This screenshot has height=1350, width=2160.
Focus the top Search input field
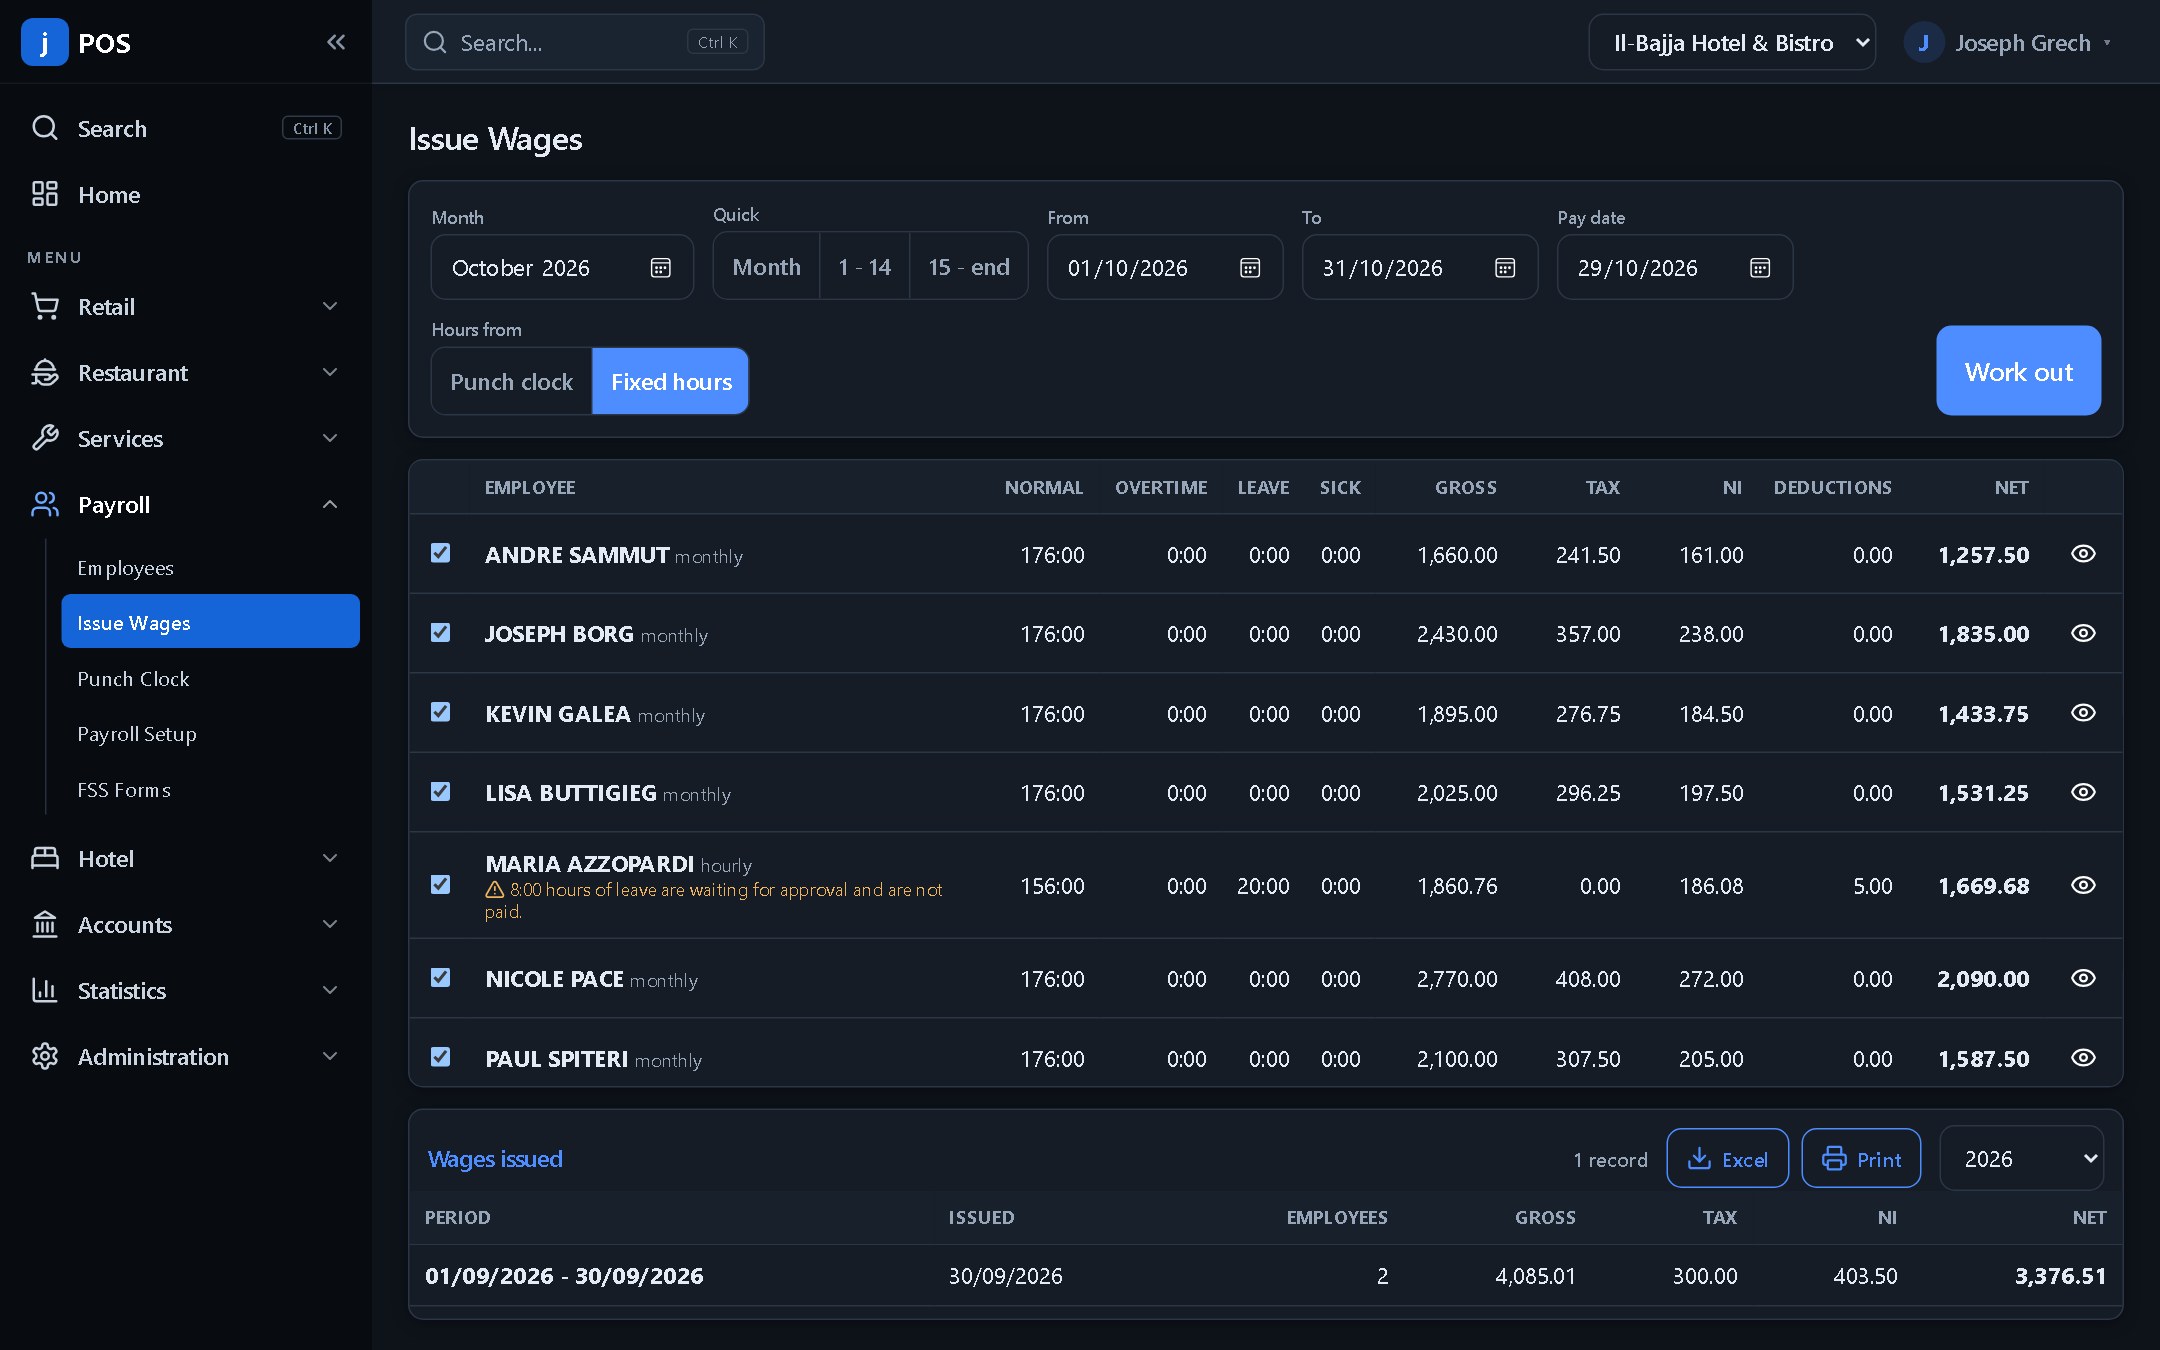(x=584, y=42)
